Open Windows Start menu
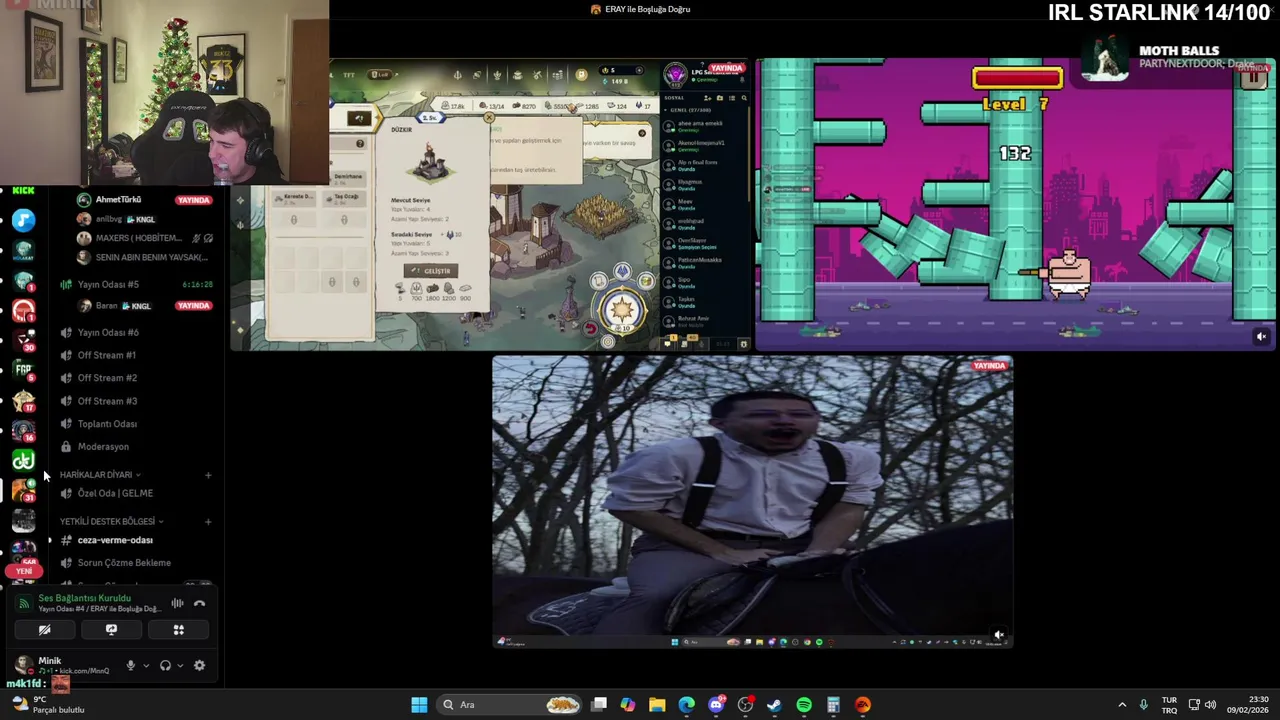The width and height of the screenshot is (1280, 720). coord(419,705)
